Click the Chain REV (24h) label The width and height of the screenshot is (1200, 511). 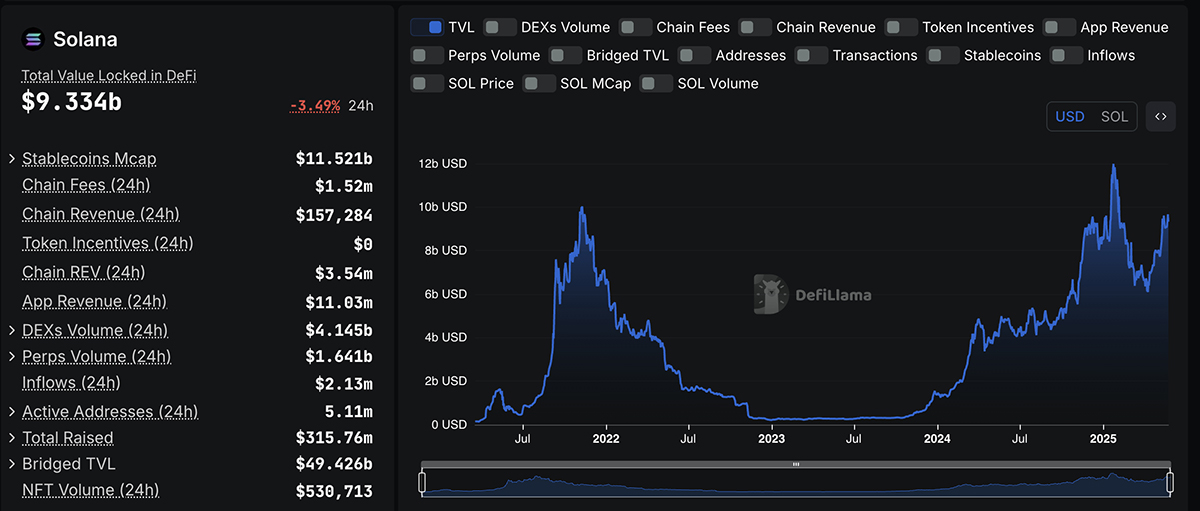84,272
